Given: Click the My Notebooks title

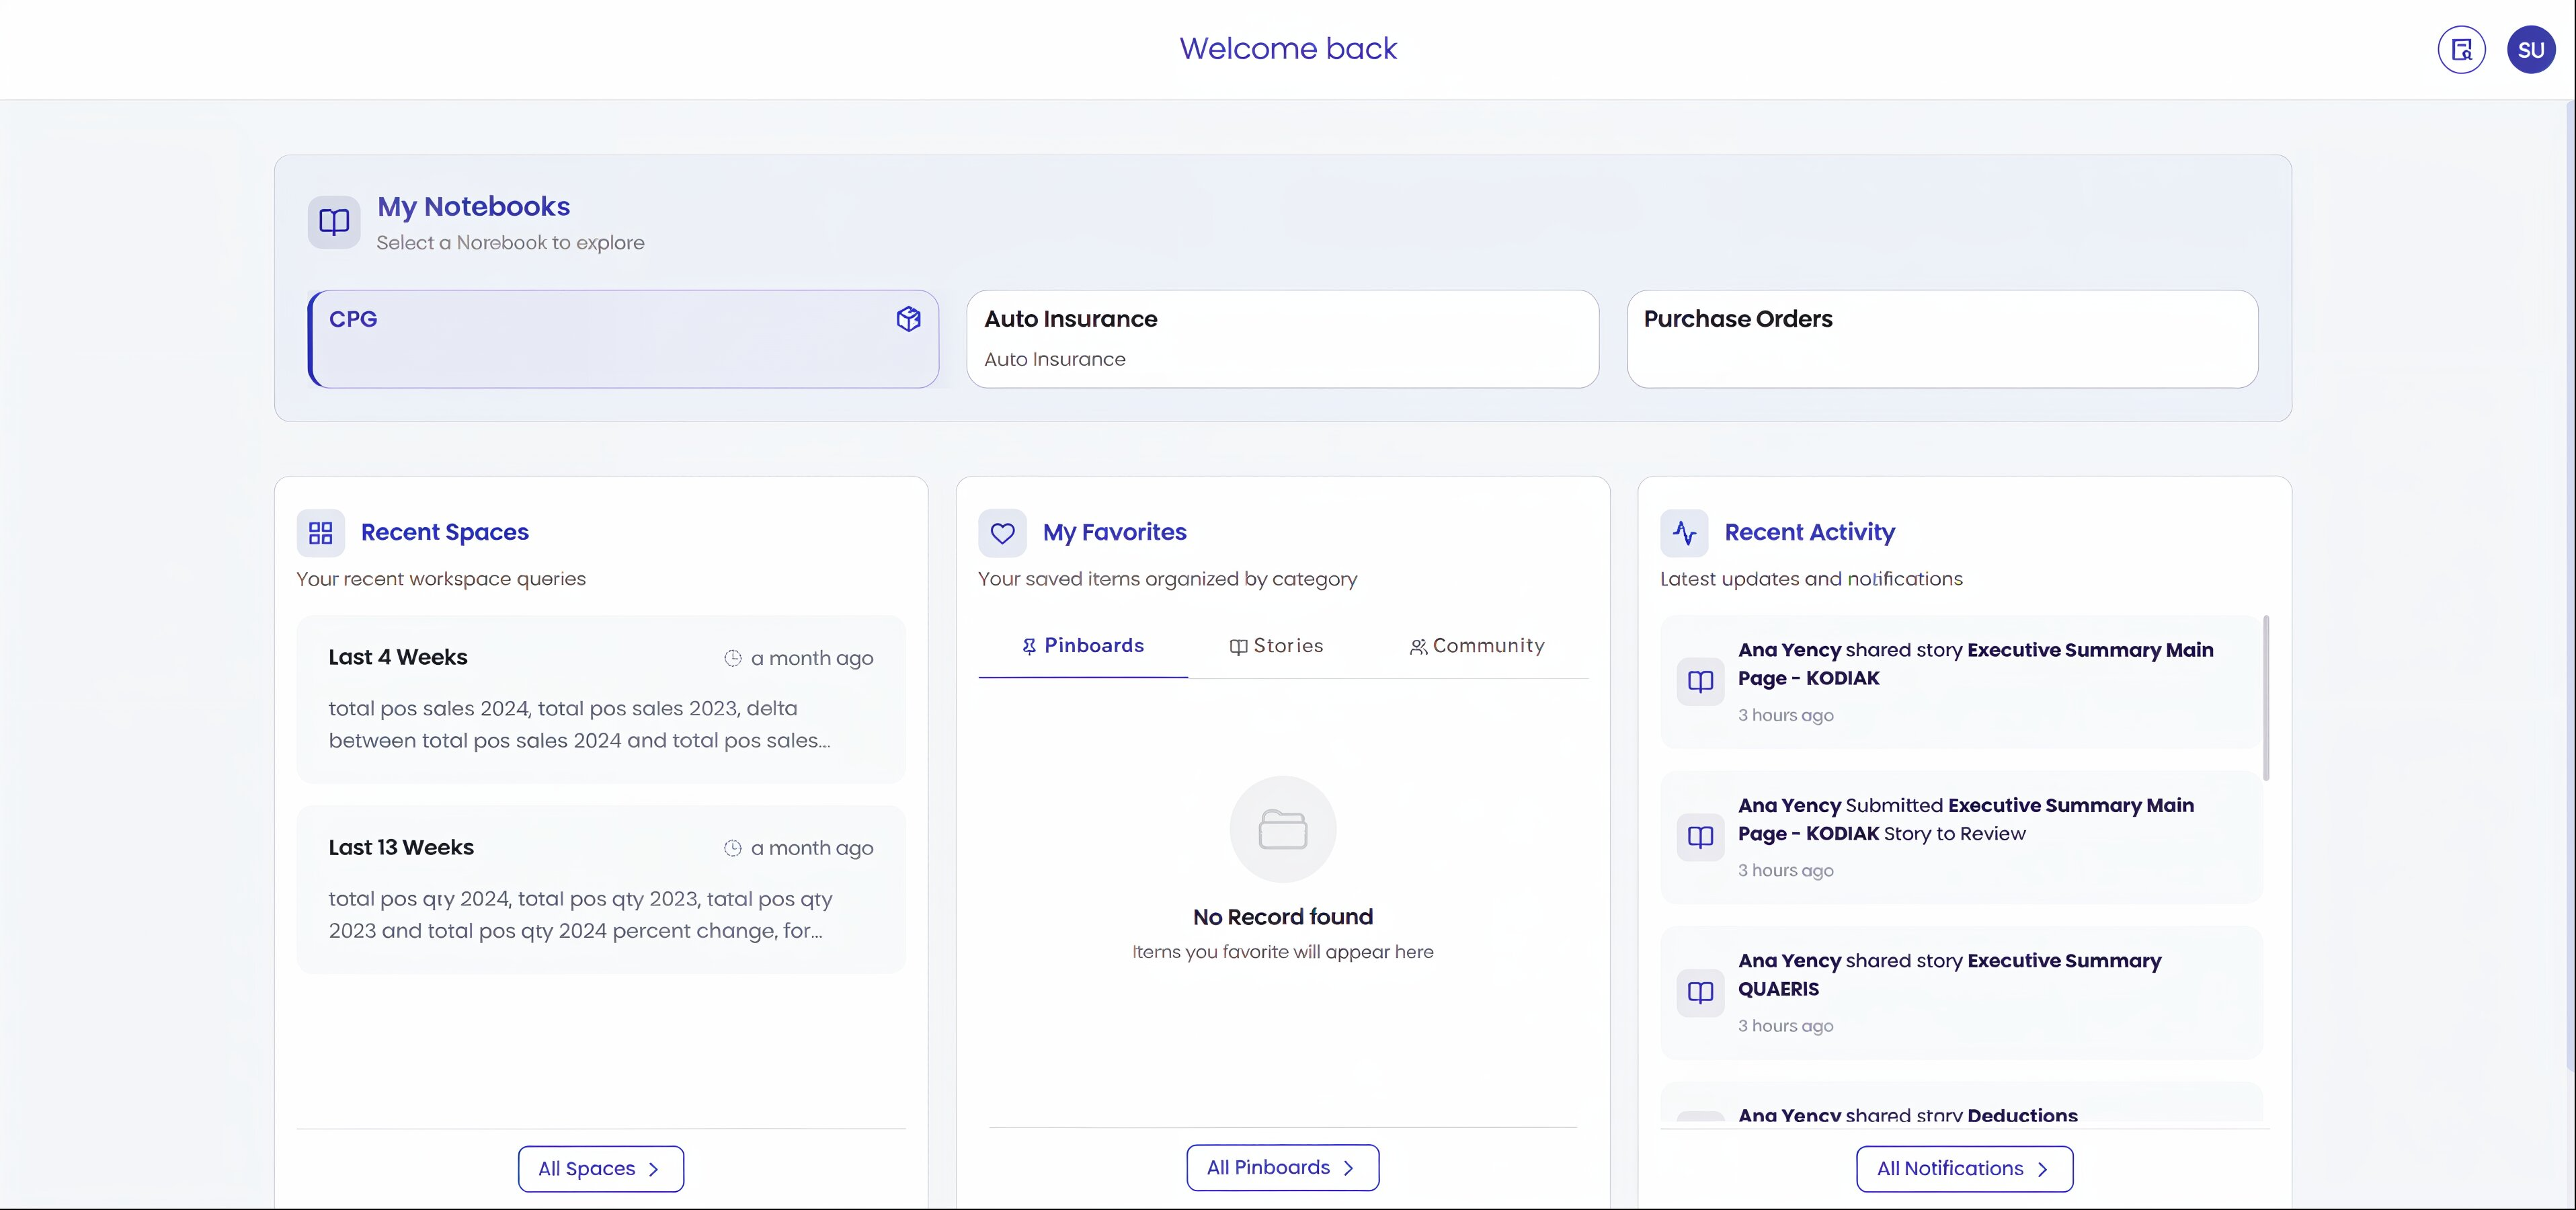Looking at the screenshot, I should (473, 207).
